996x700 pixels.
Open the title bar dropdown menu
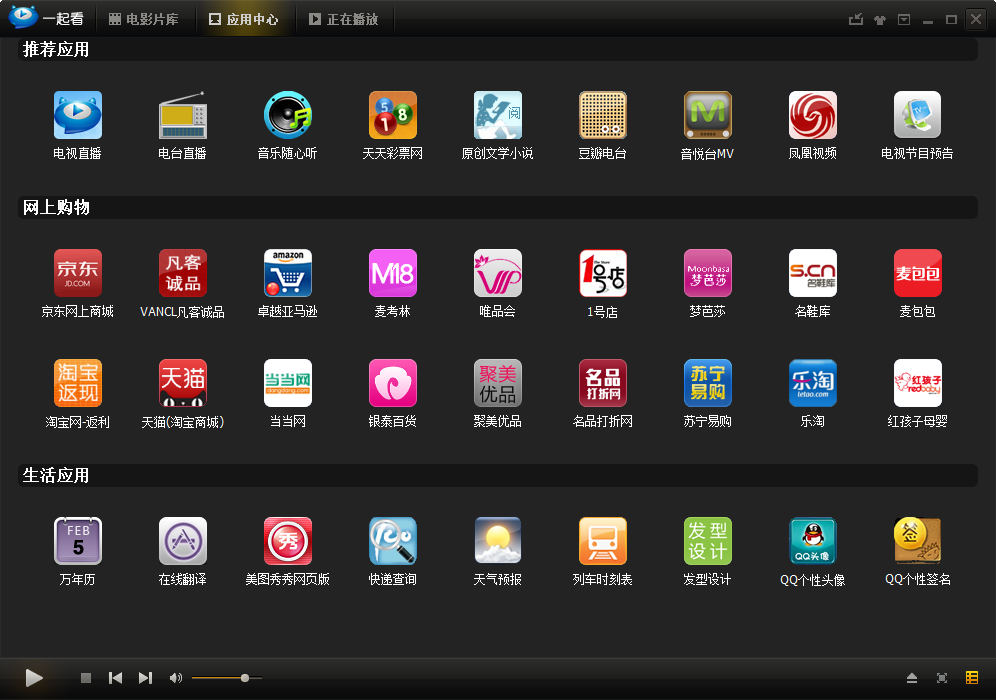point(904,20)
